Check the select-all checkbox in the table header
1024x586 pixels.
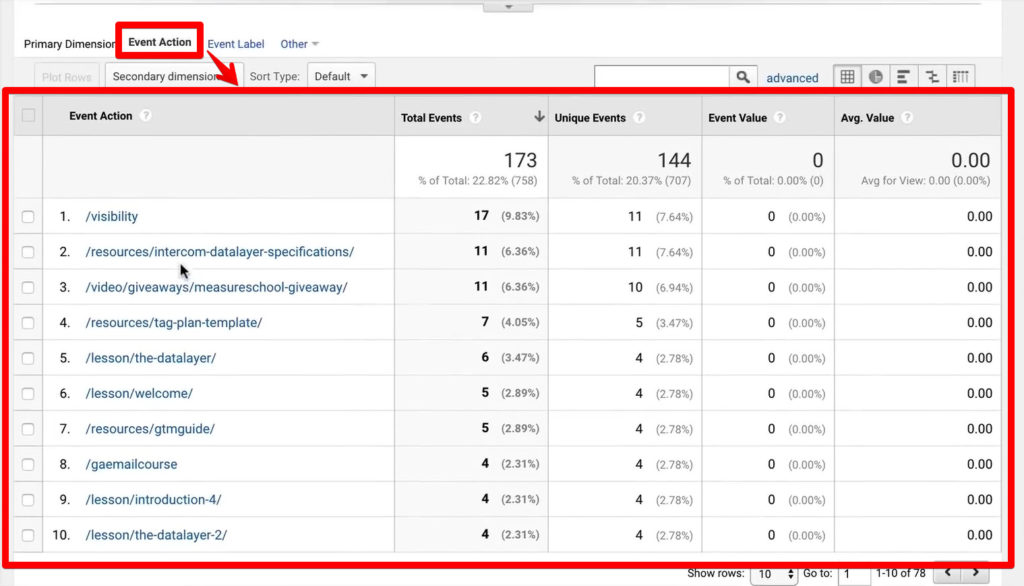click(x=29, y=116)
